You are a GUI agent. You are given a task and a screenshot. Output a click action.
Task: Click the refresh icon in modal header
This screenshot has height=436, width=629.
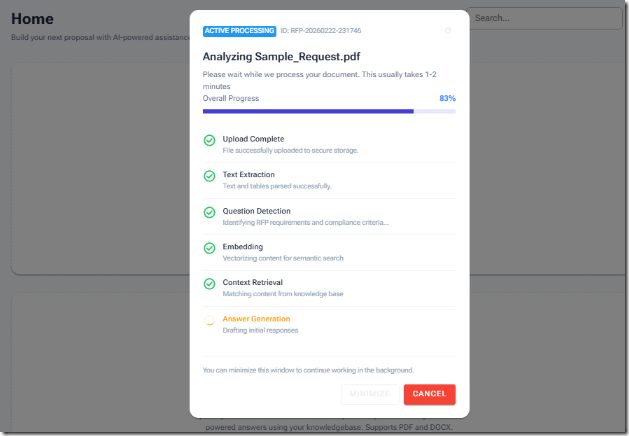pos(448,31)
